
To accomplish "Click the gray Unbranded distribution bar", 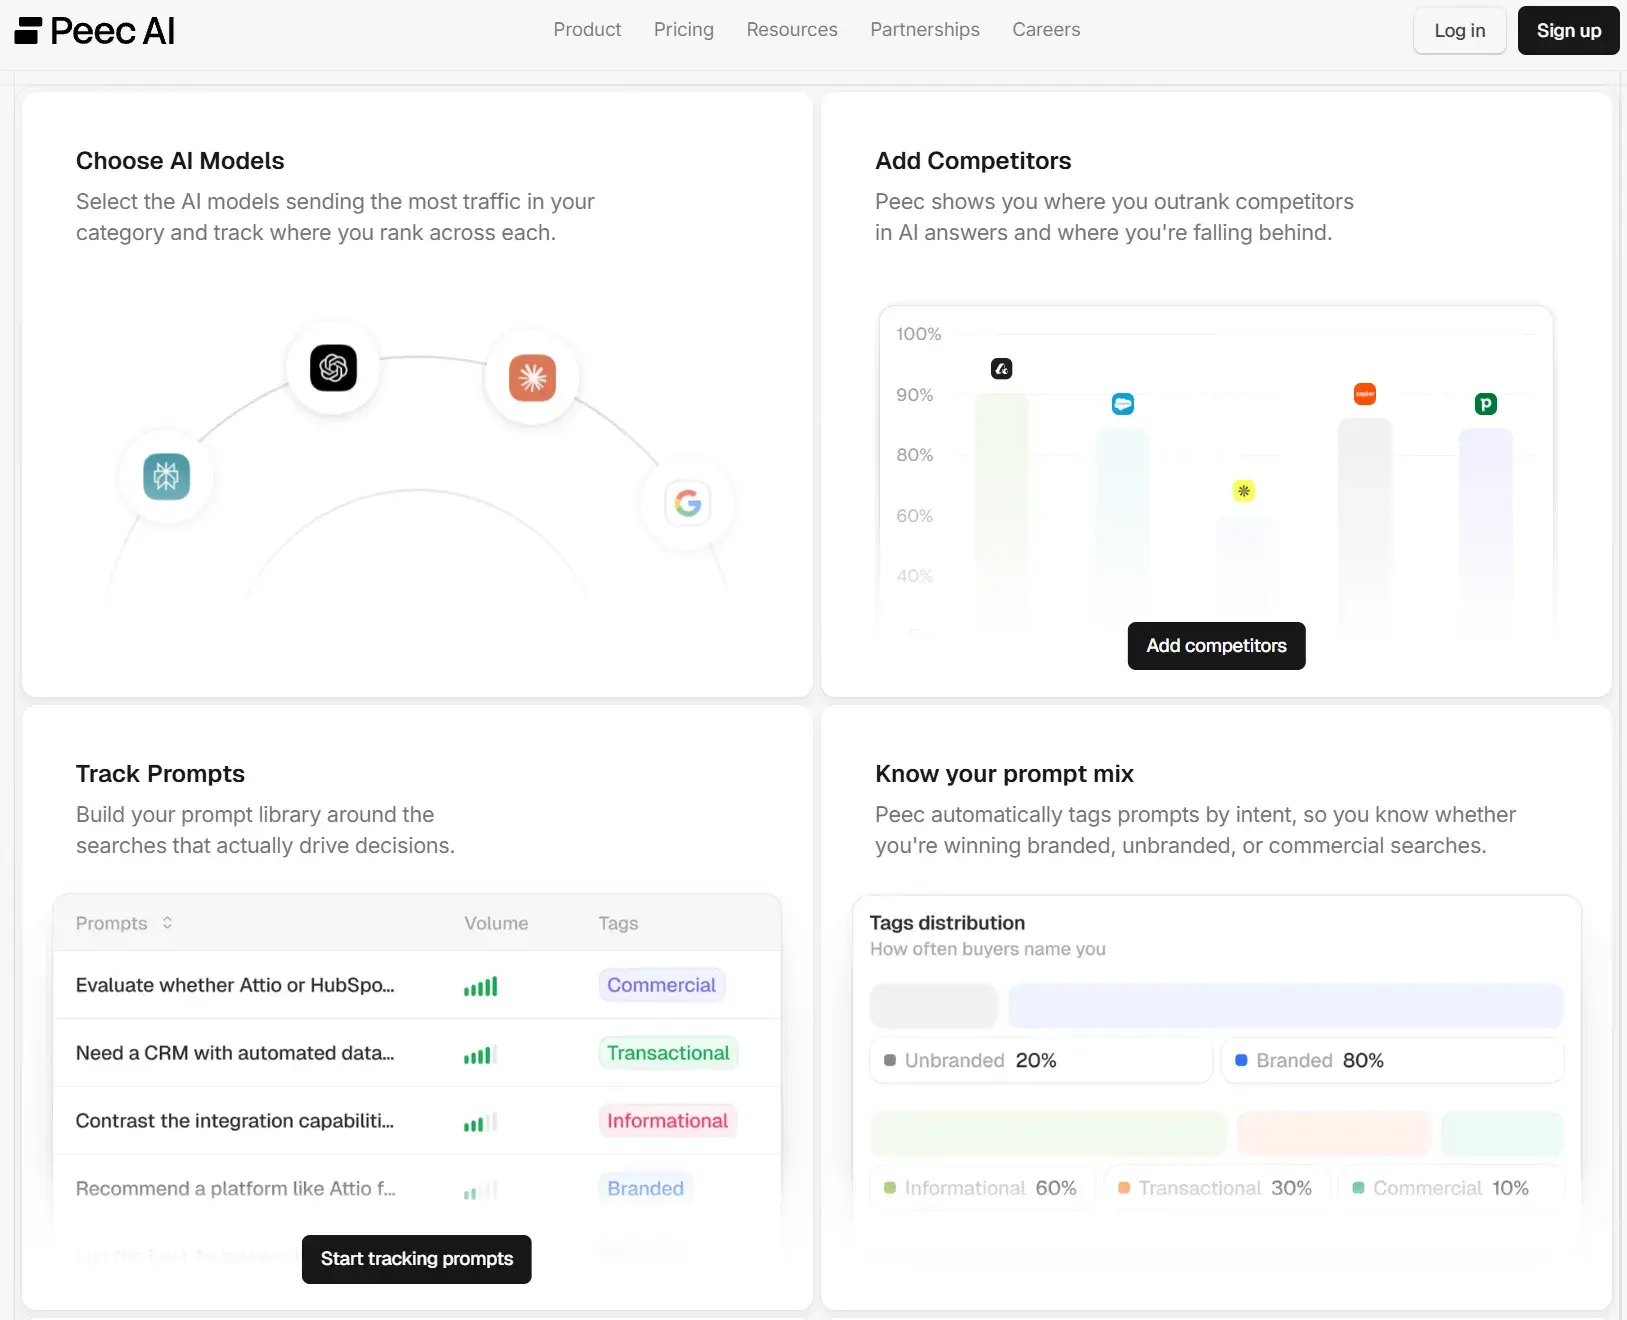I will click(934, 1006).
